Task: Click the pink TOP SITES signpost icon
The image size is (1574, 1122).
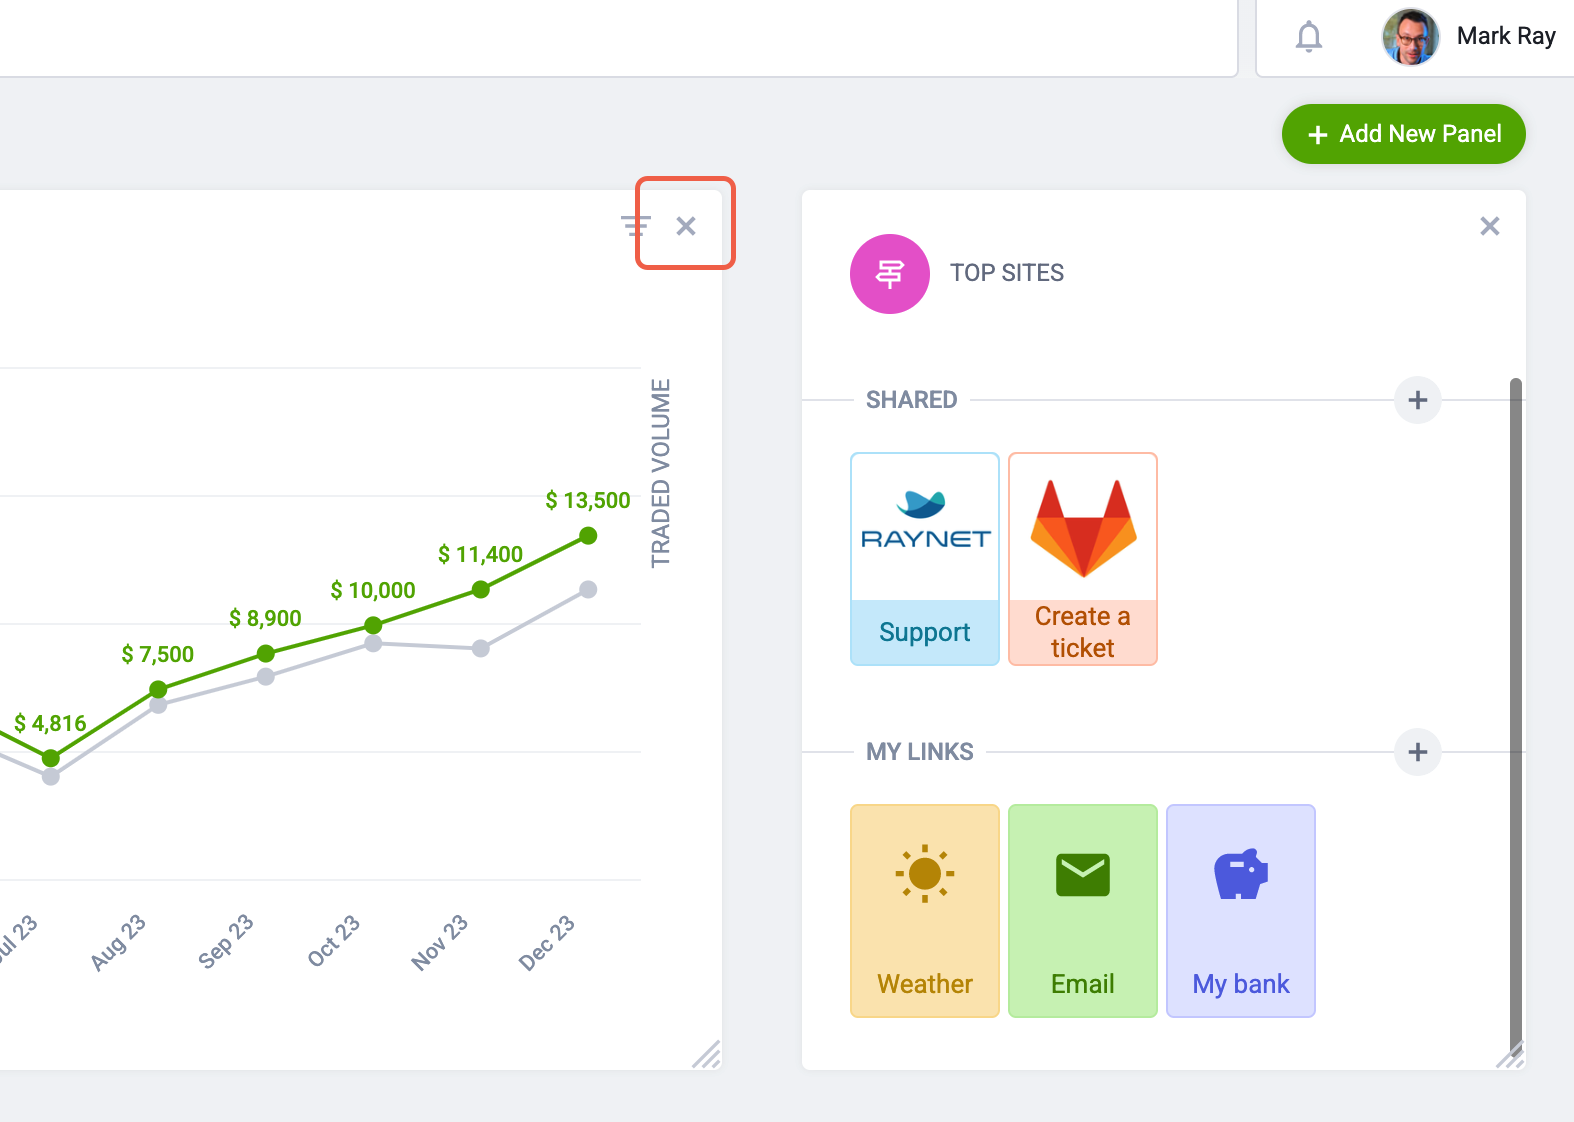Action: (x=889, y=274)
